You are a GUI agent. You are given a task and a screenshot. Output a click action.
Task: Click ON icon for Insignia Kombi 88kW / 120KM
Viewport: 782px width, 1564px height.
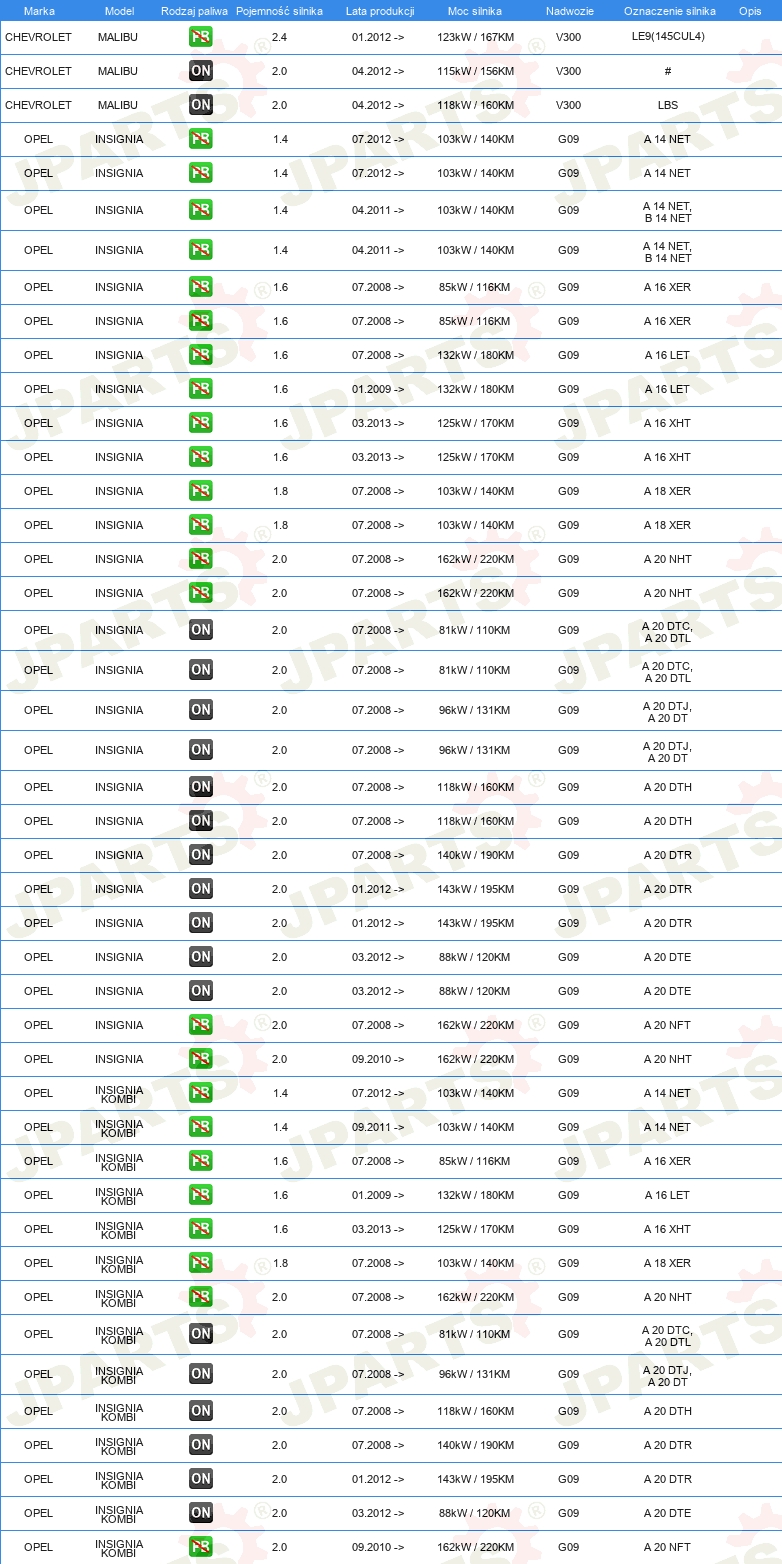201,1513
